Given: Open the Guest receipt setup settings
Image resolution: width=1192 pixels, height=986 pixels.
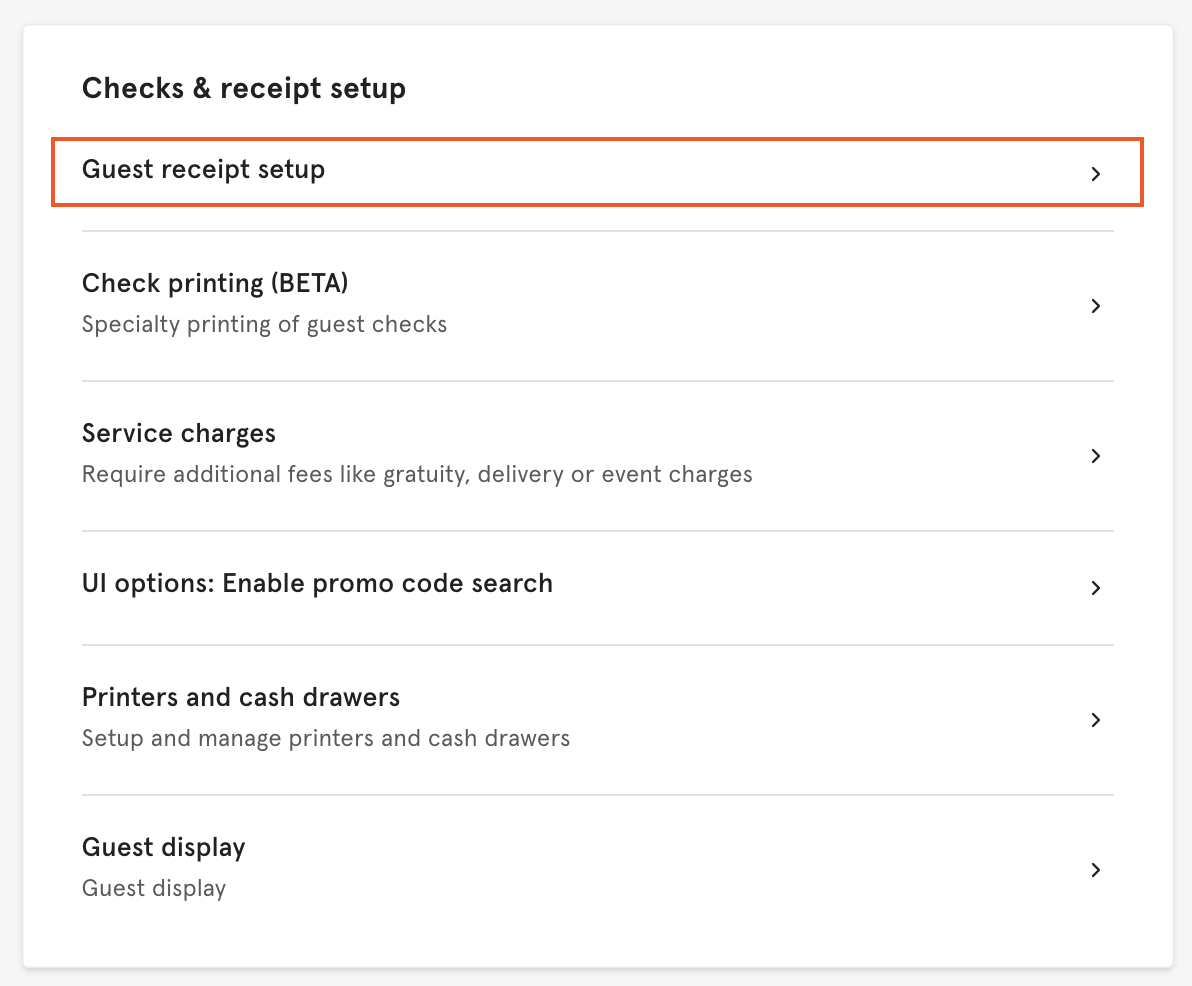Looking at the screenshot, I should pos(203,170).
